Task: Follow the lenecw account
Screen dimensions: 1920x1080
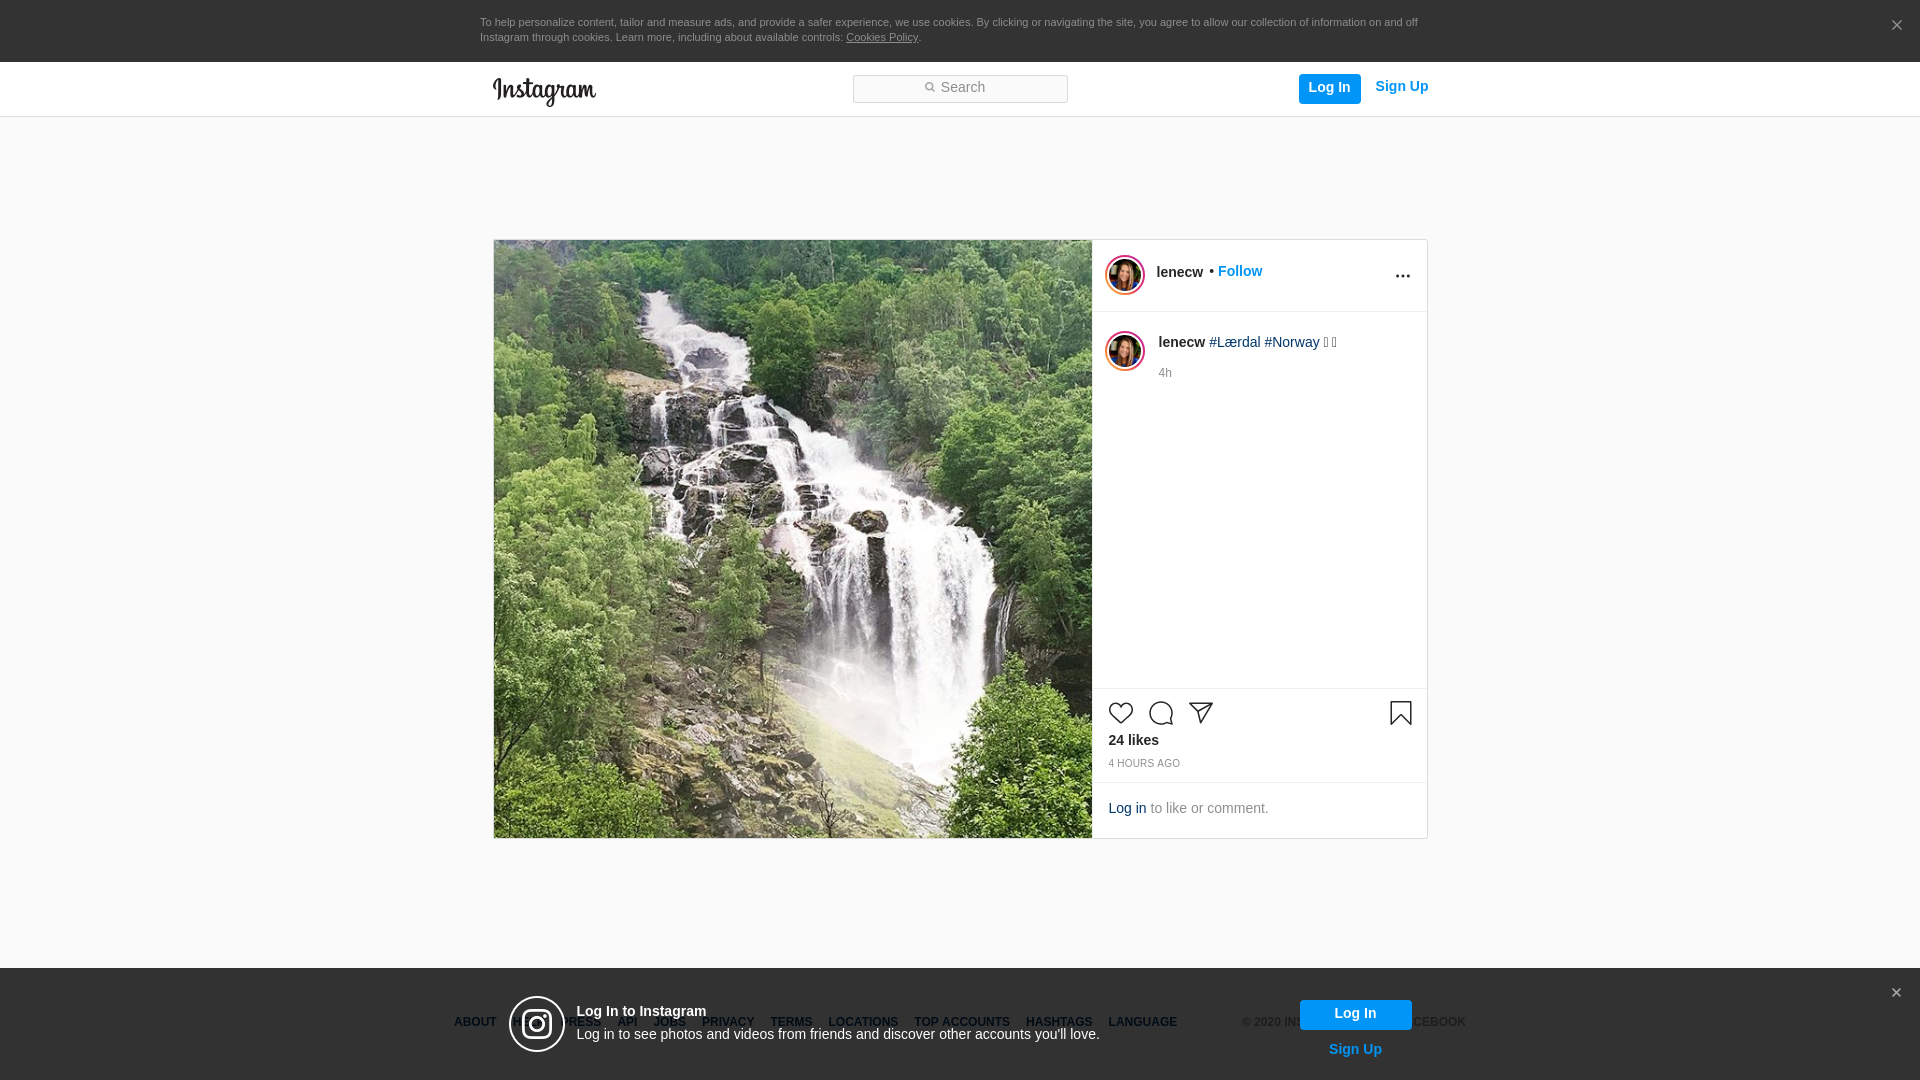Action: pos(1240,271)
